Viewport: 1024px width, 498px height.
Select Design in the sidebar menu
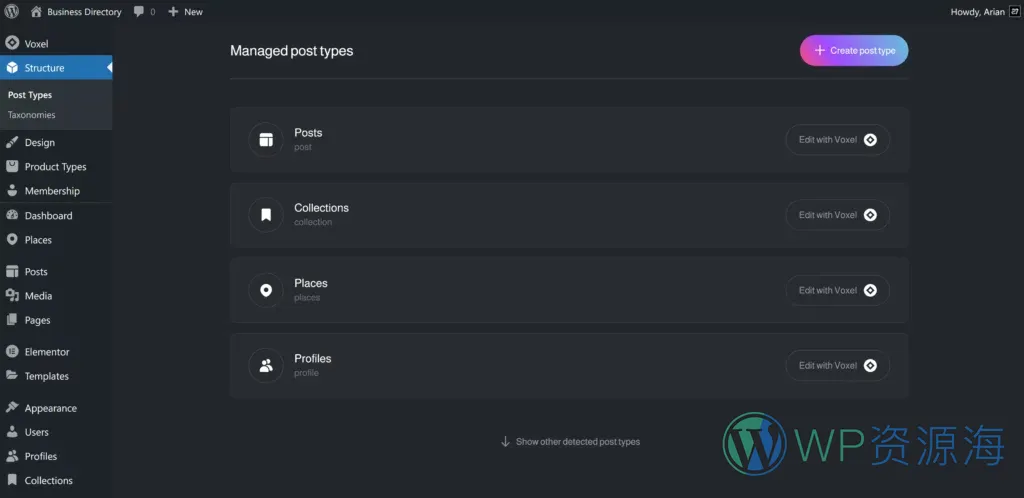(40, 142)
